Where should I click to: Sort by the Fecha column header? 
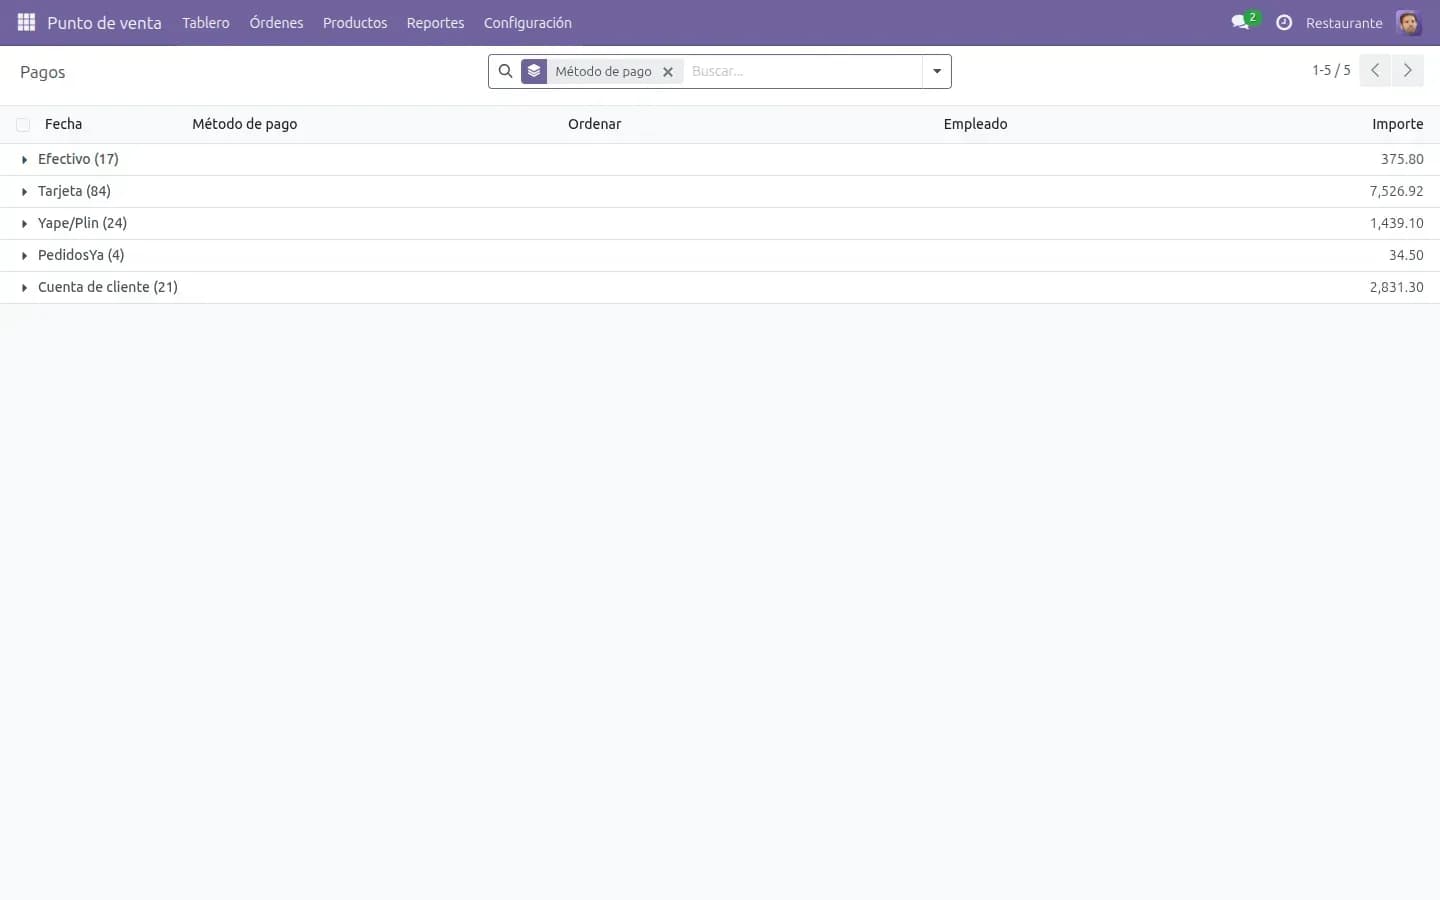coord(63,124)
